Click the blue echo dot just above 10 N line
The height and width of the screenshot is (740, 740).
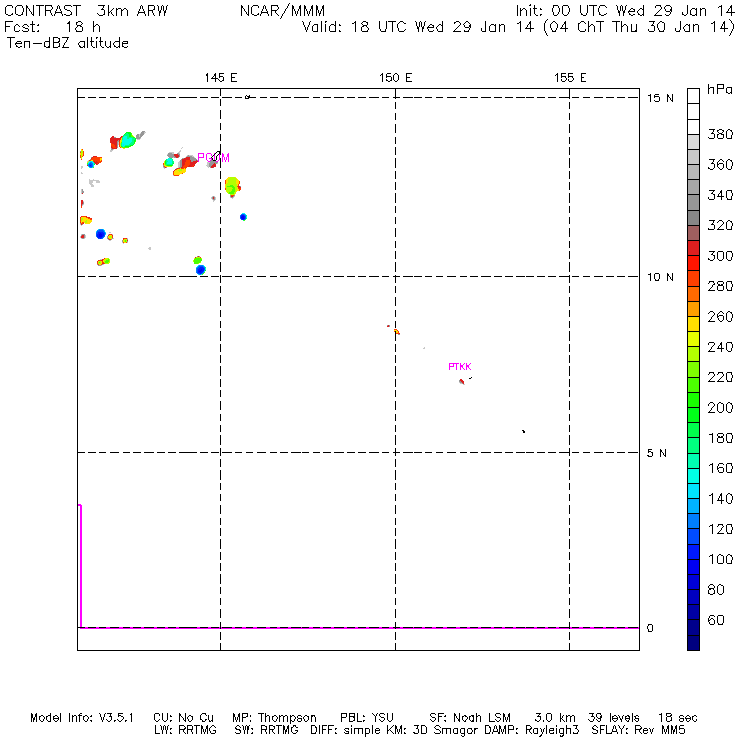[201, 270]
